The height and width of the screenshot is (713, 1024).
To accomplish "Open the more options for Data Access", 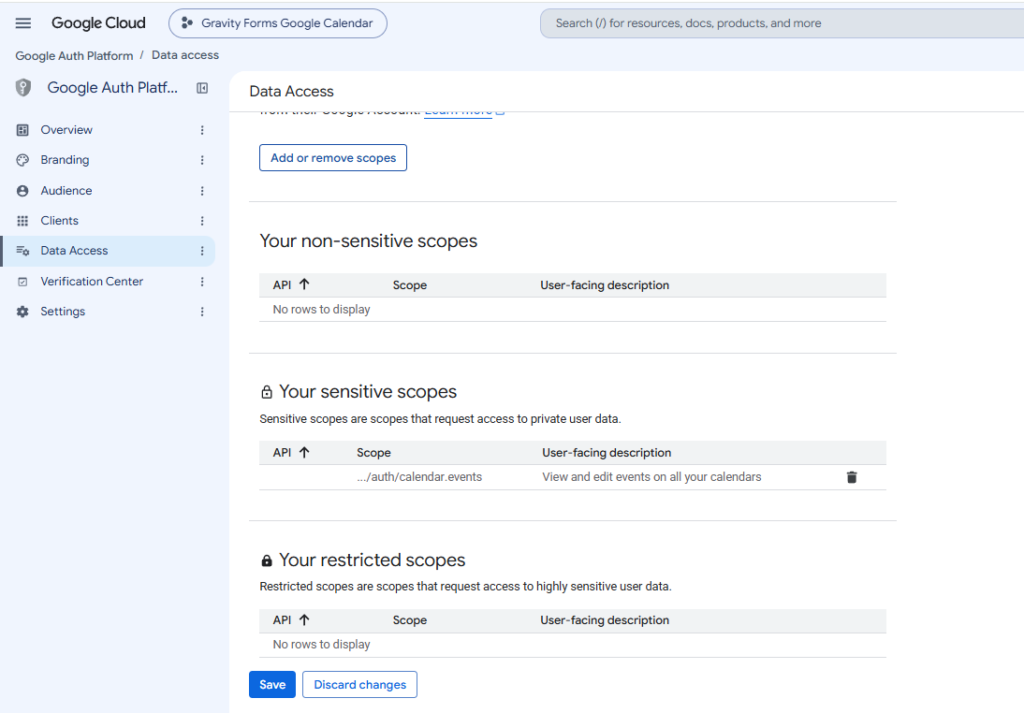I will click(x=202, y=251).
